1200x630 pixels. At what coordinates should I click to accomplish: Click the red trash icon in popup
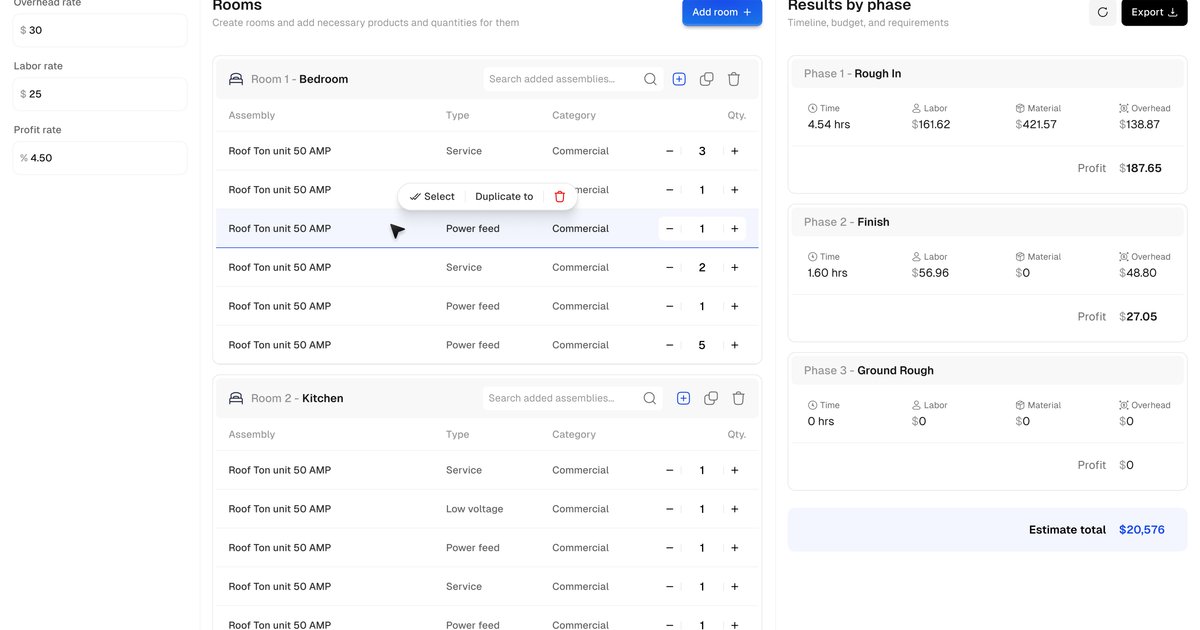tap(560, 197)
